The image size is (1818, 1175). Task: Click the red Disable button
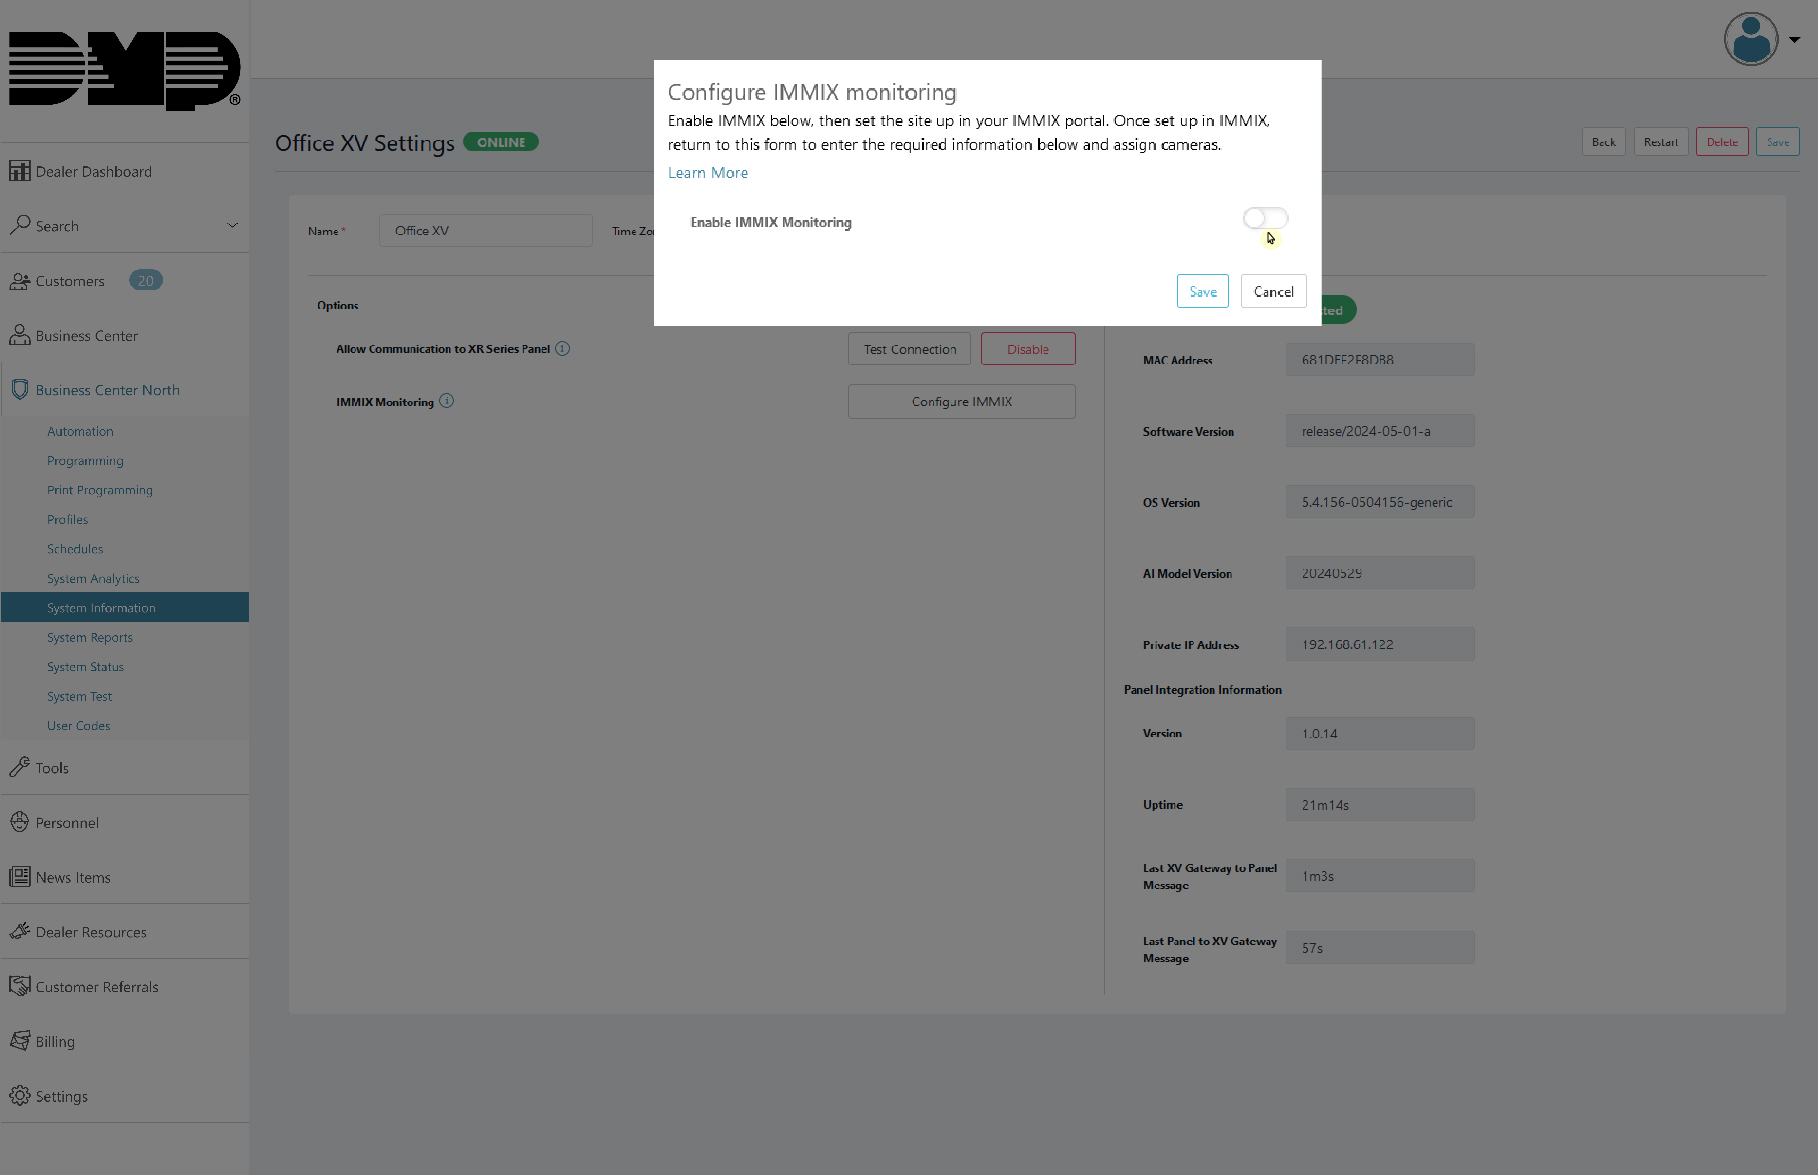1028,349
